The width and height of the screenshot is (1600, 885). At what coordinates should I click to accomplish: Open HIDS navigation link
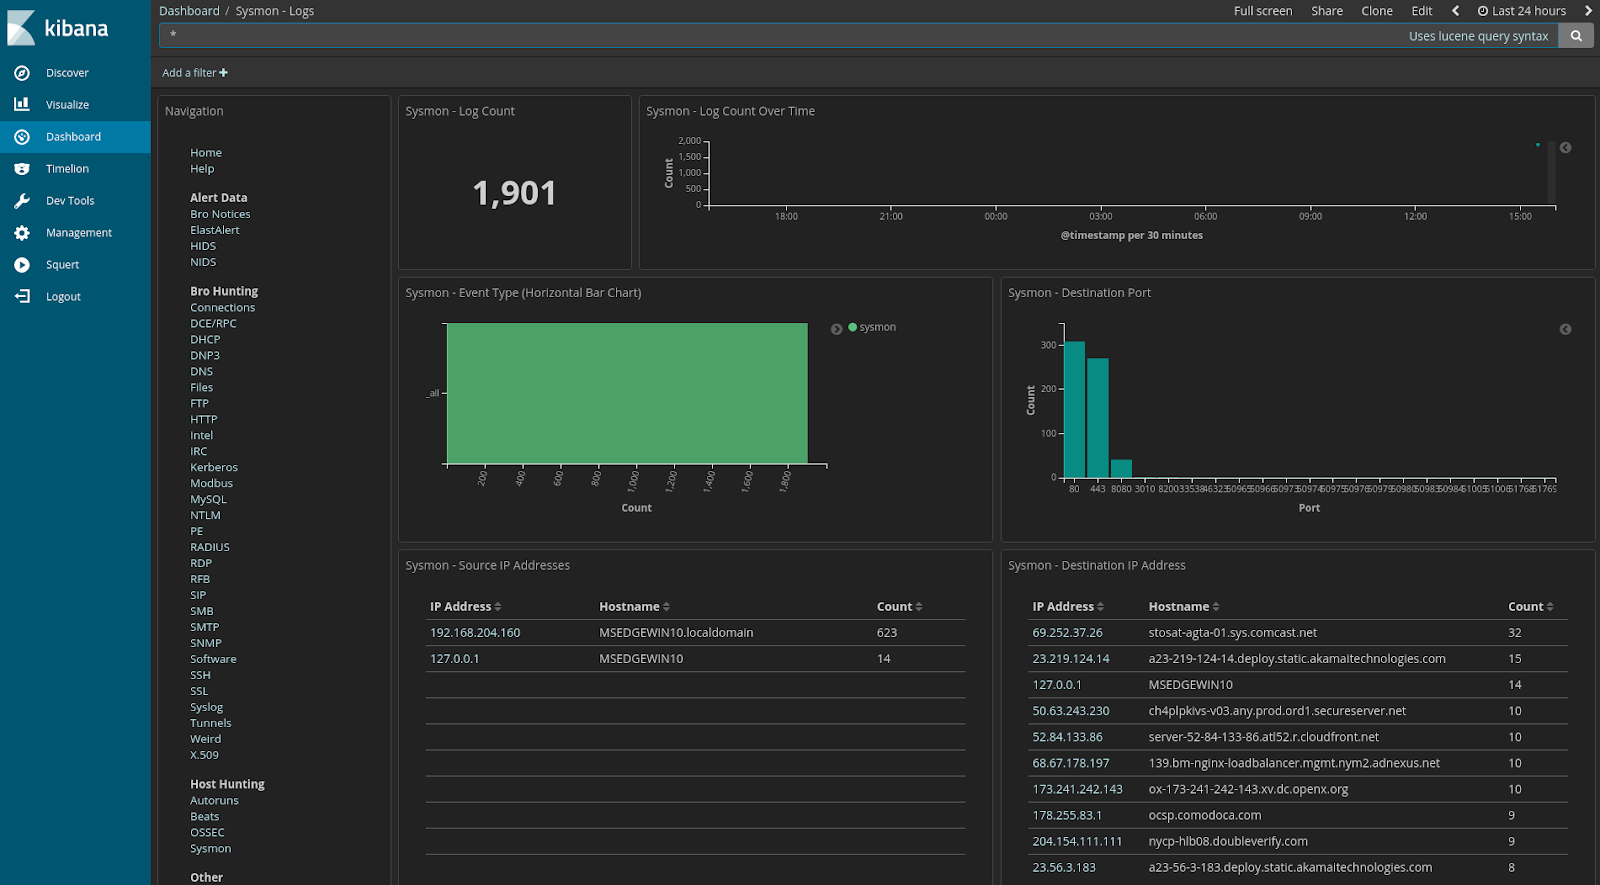pos(203,246)
